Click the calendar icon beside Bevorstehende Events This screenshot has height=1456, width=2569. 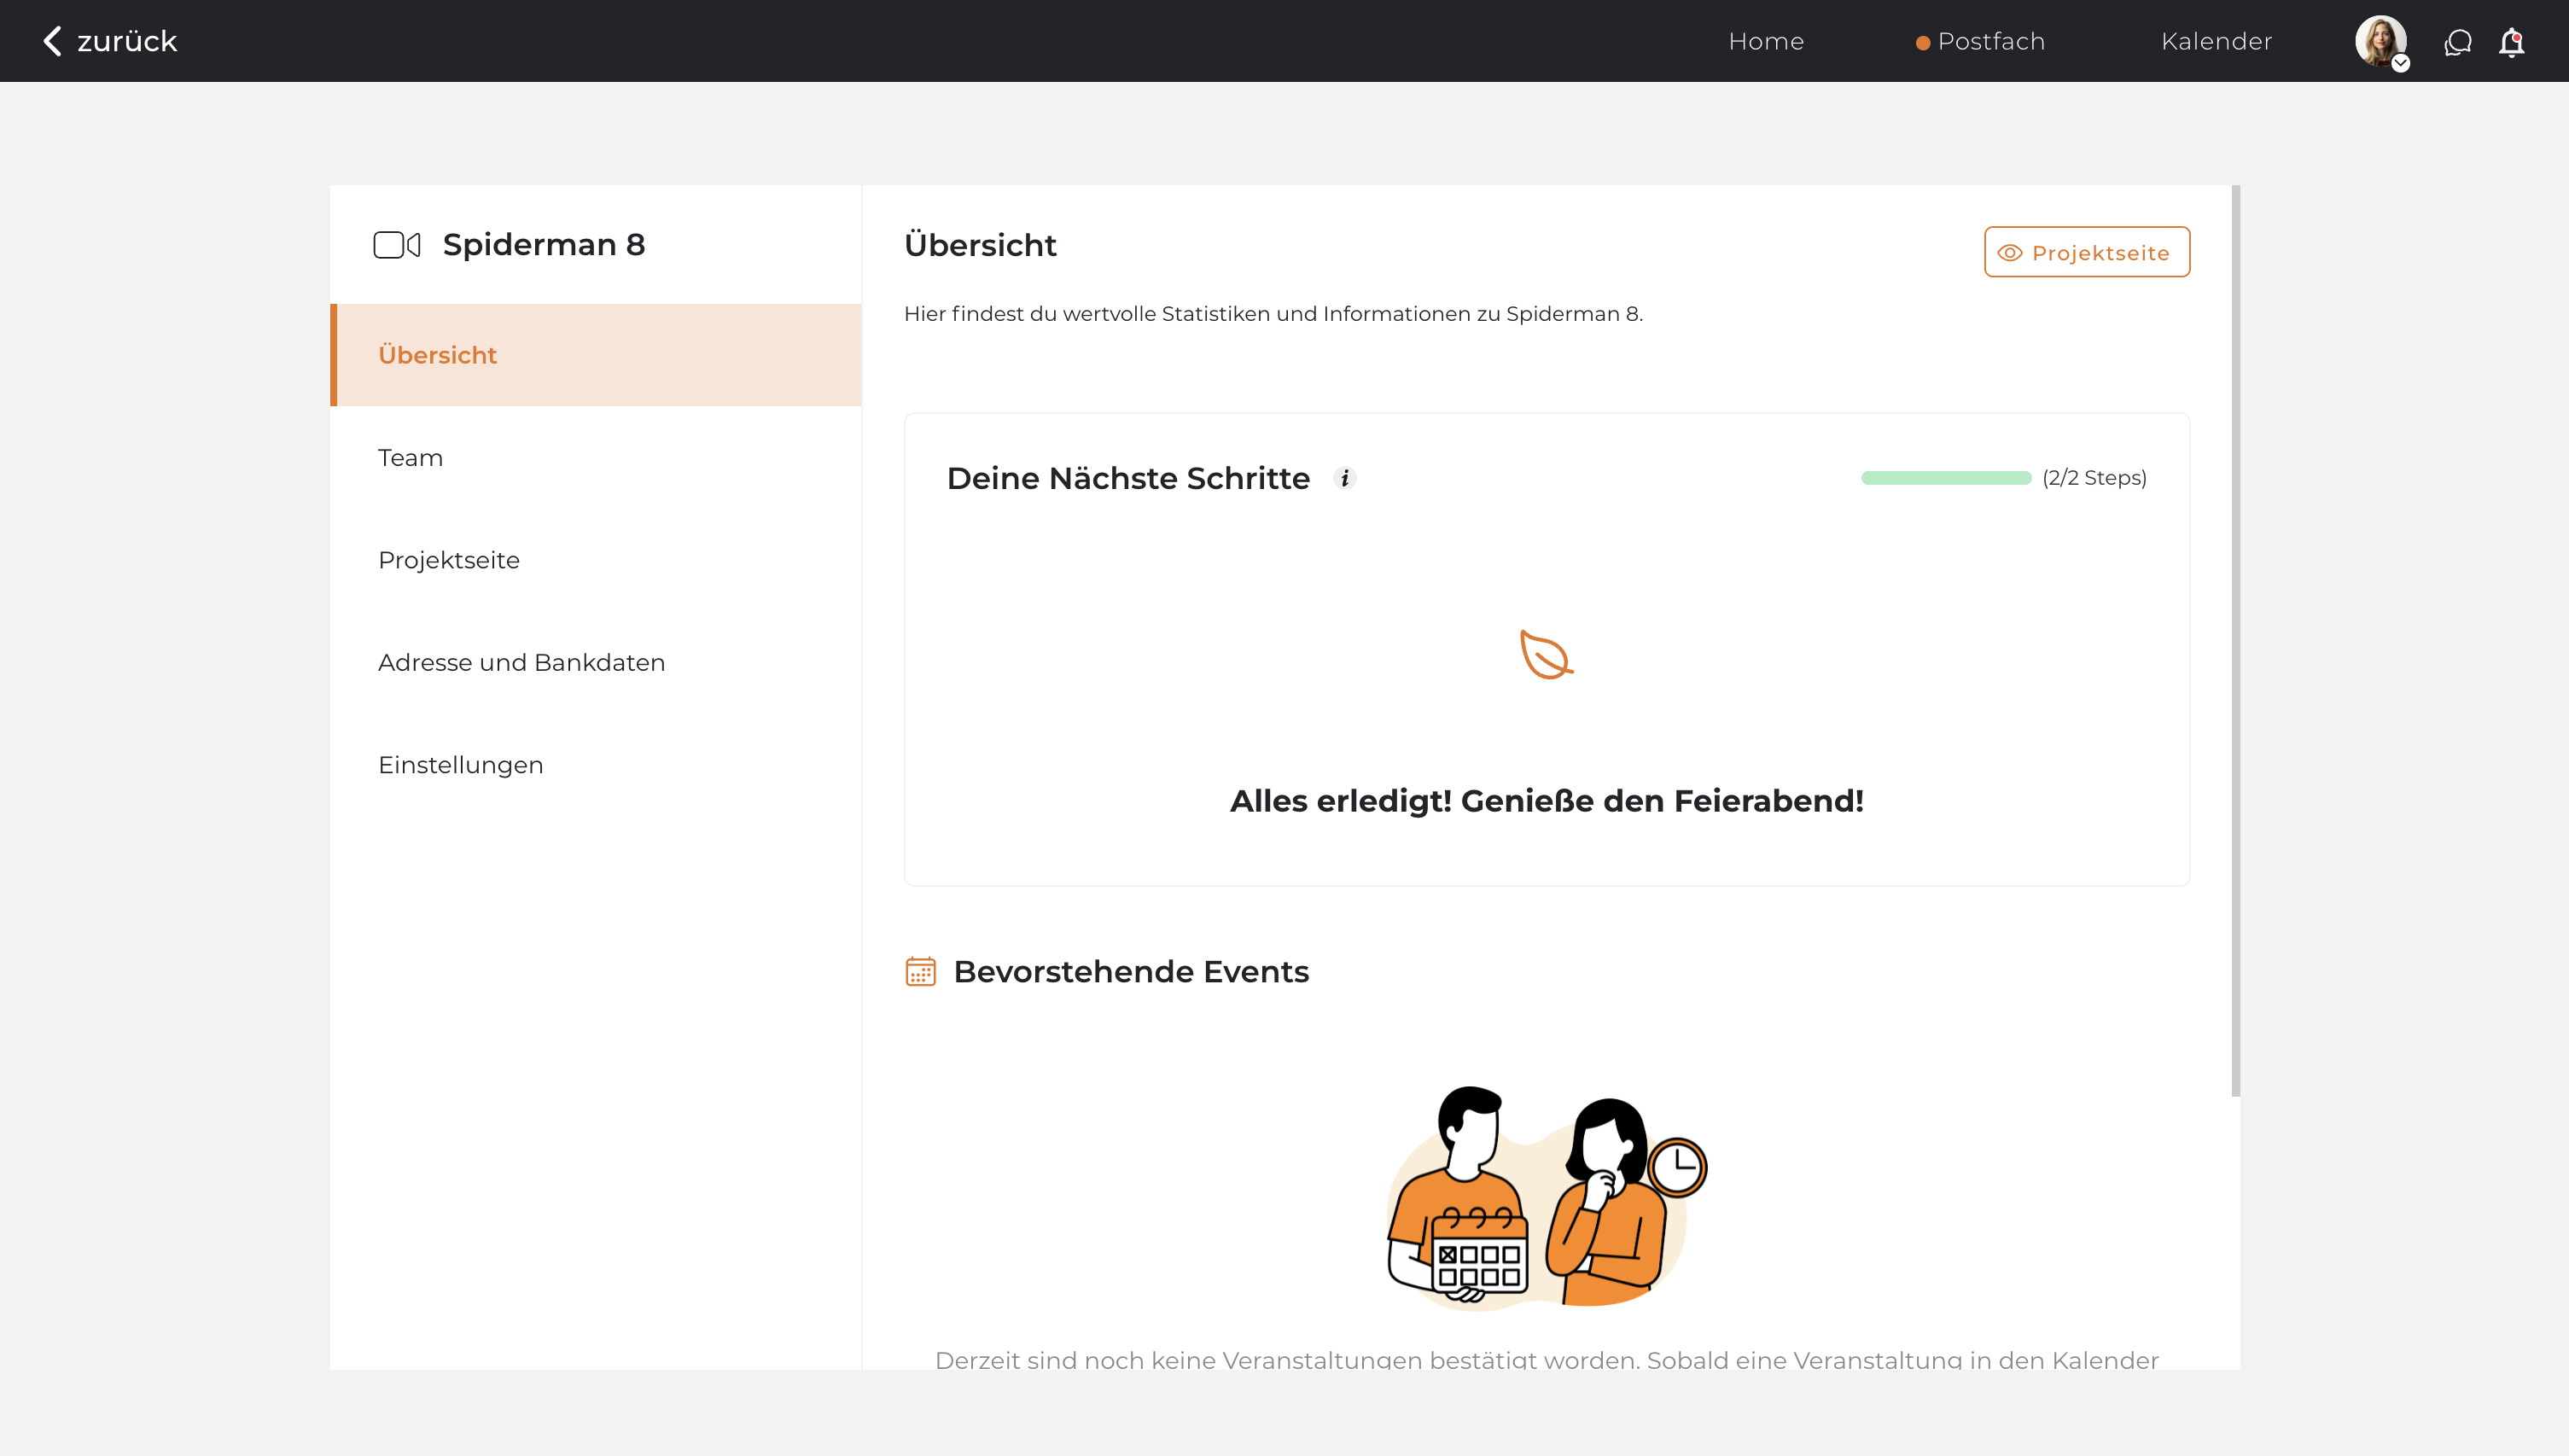coord(920,971)
